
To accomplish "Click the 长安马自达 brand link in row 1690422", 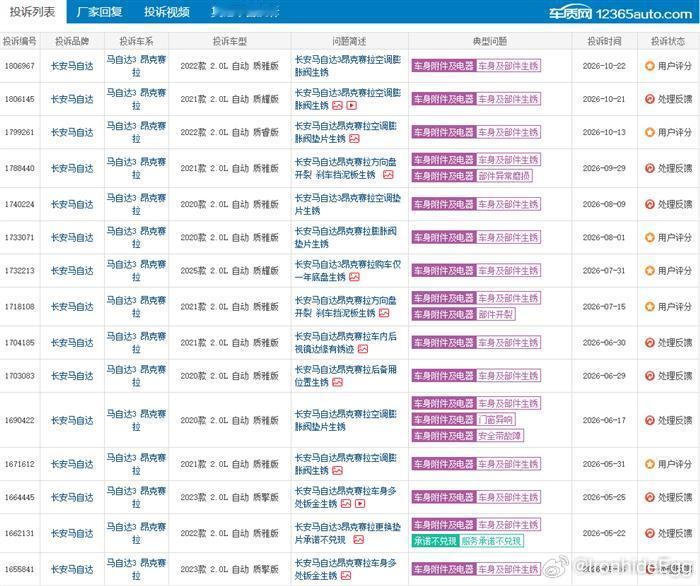I will (72, 420).
